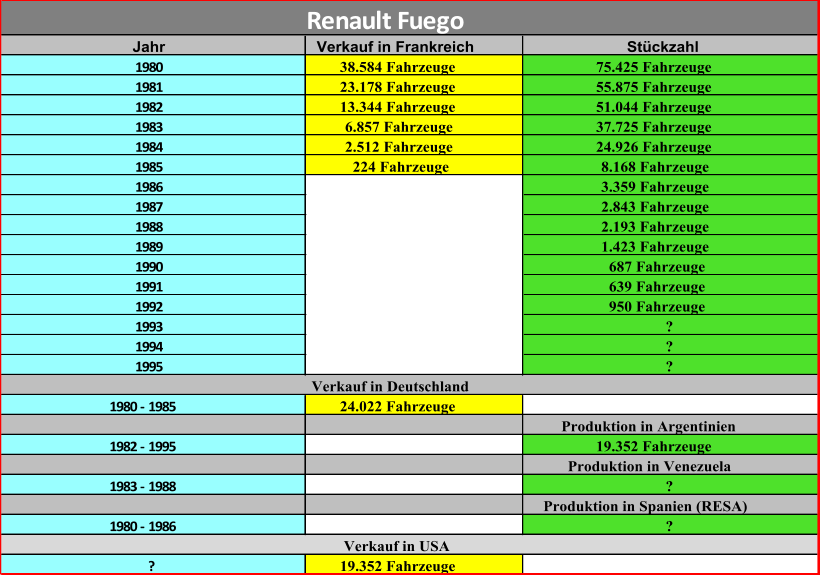Click the cyan '?' year cell under USA

pyautogui.click(x=153, y=564)
